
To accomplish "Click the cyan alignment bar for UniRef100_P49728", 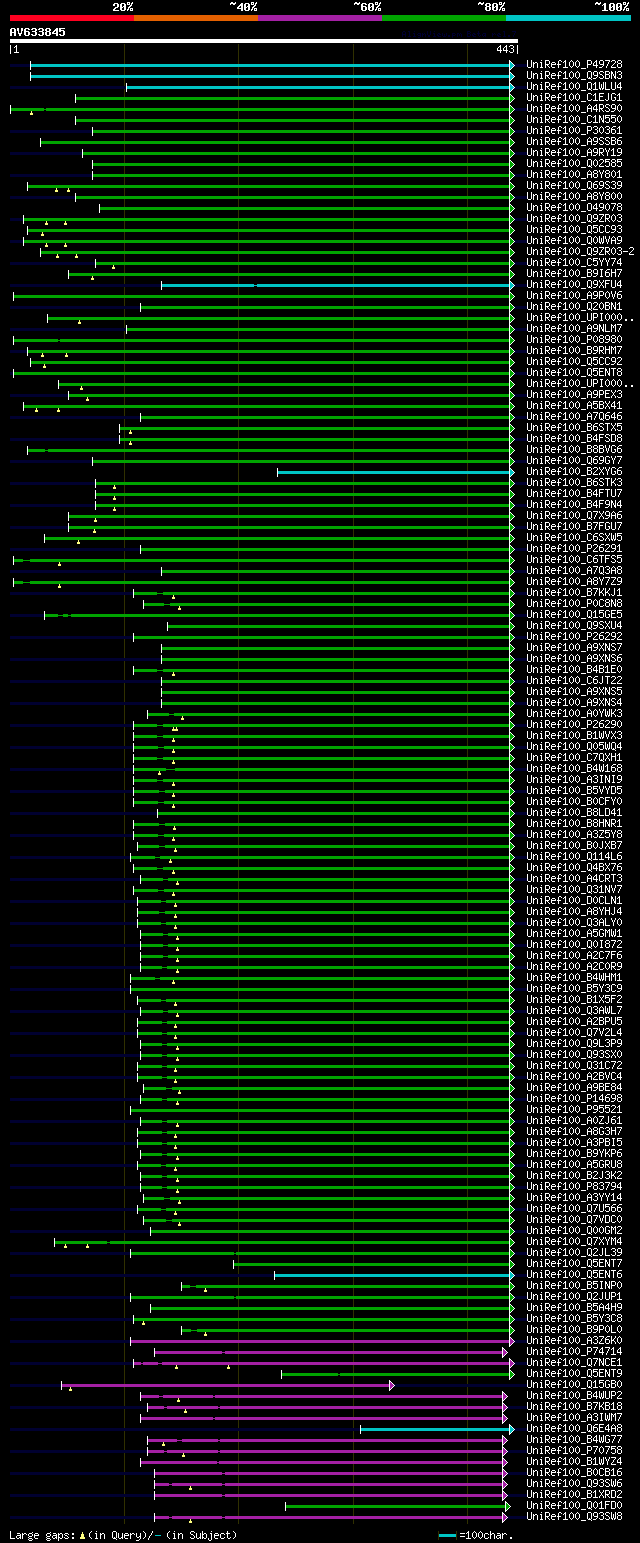I will click(272, 65).
